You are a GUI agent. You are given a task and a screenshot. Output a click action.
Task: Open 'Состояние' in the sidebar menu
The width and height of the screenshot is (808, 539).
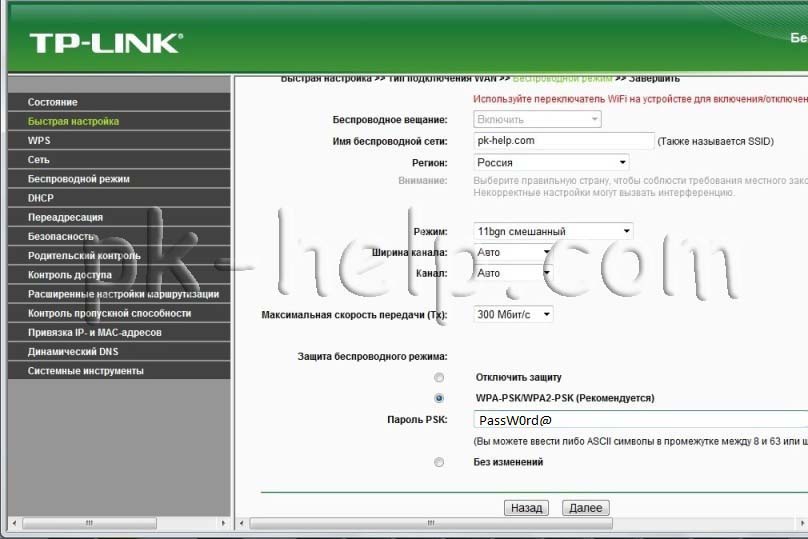53,102
